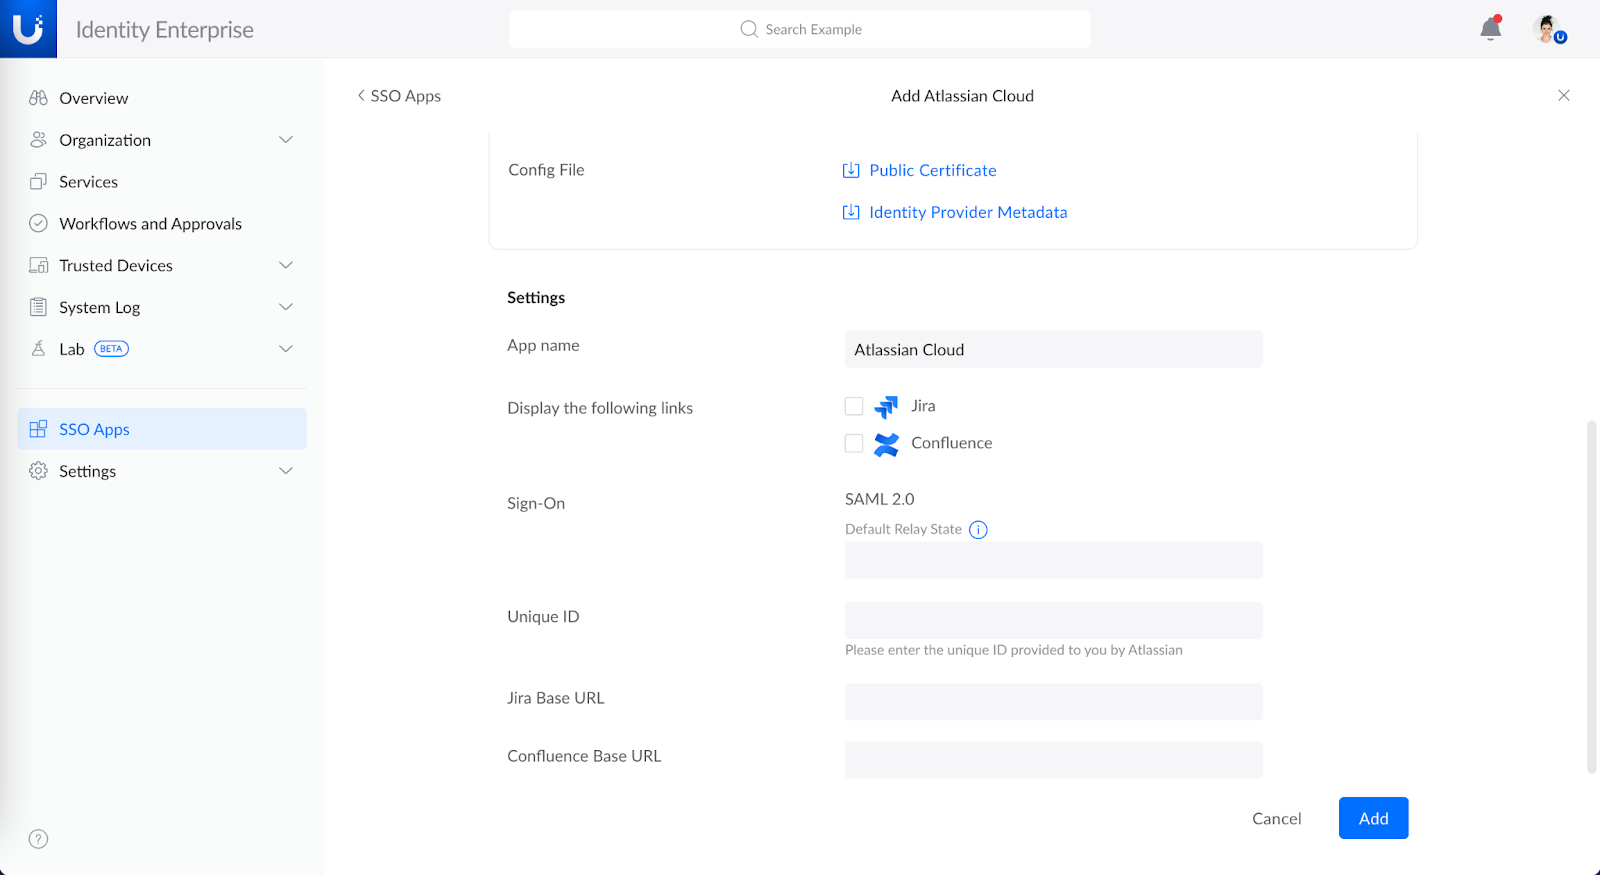Click Identity Enterprise title
Image resolution: width=1600 pixels, height=875 pixels.
coord(165,30)
